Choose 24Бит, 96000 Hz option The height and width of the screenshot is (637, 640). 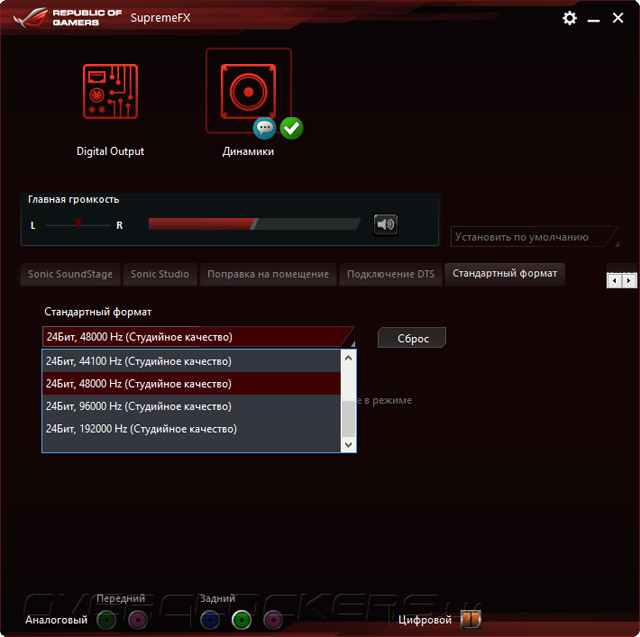point(191,406)
